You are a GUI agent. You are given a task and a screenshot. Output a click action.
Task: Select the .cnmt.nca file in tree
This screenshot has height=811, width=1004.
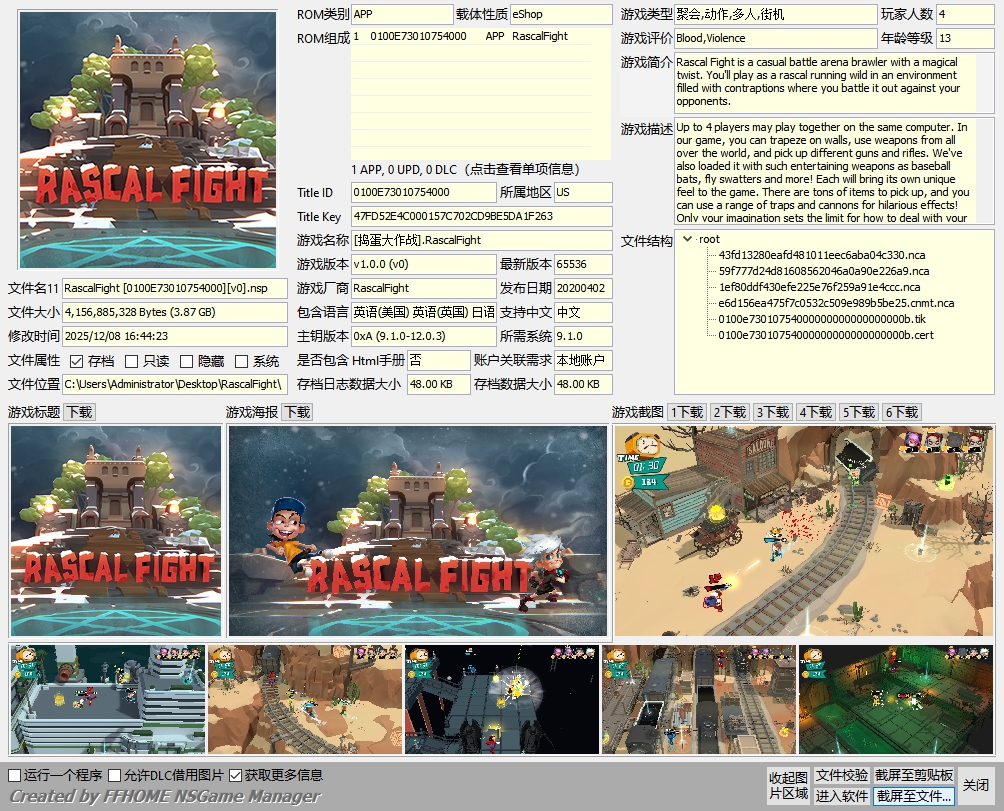[835, 303]
